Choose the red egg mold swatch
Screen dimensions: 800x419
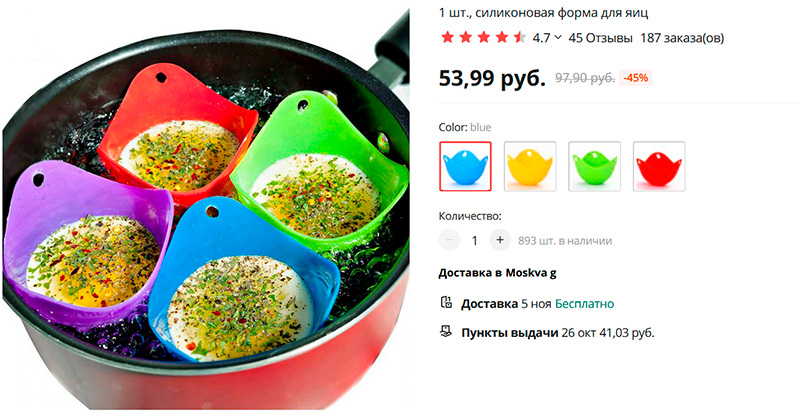click(659, 166)
